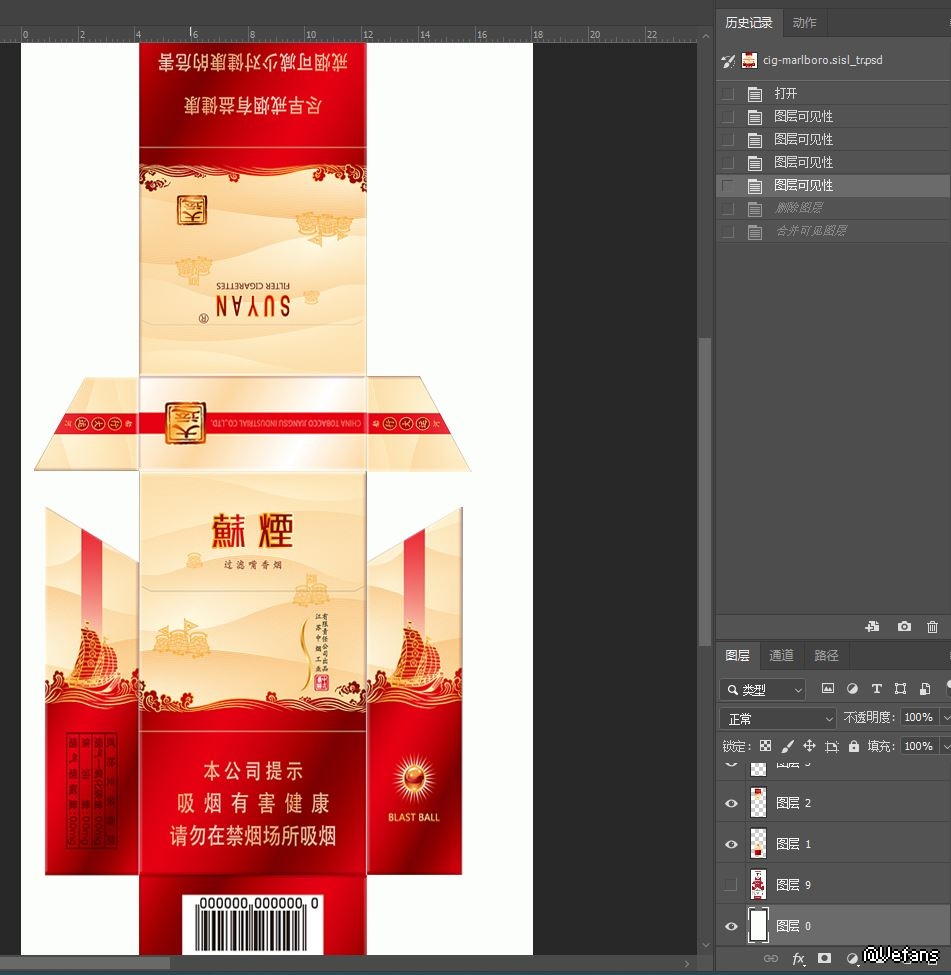The height and width of the screenshot is (975, 951).
Task: Switch to 图层 tab
Action: point(737,655)
